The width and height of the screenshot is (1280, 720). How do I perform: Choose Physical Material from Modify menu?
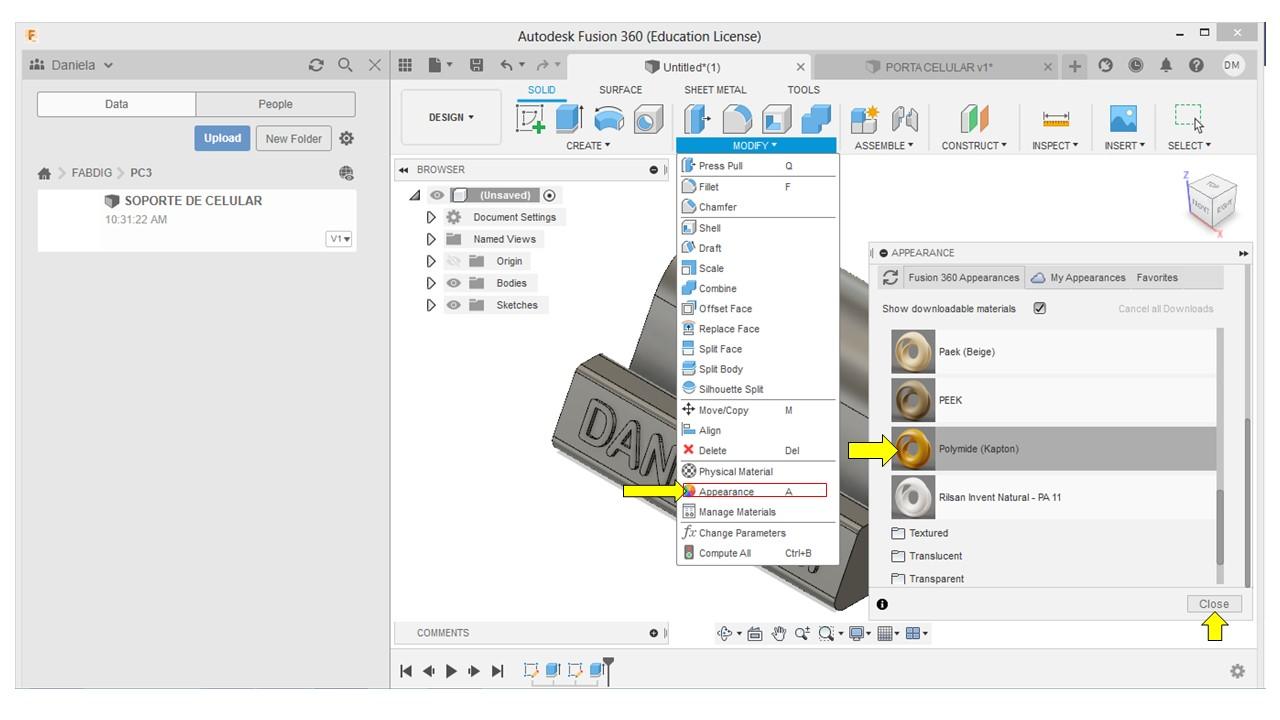point(758,472)
